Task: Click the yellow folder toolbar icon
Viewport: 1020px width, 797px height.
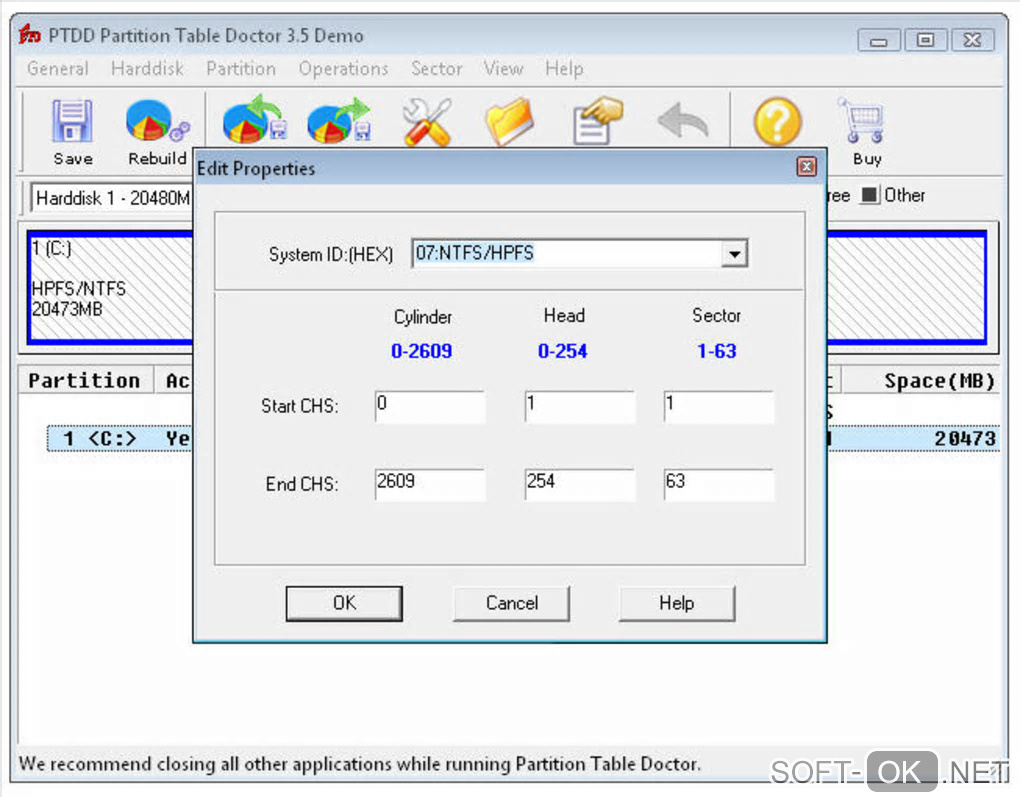Action: point(509,122)
